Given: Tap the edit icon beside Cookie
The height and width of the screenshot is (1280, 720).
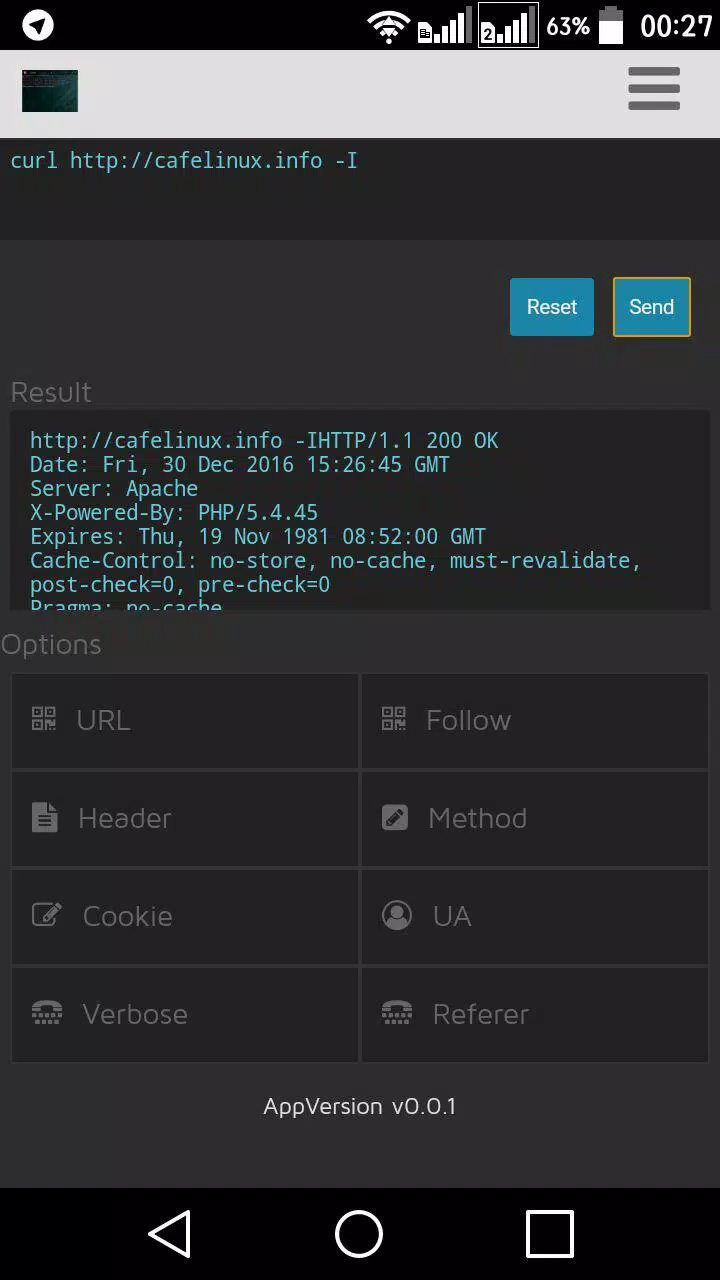Looking at the screenshot, I should [46, 915].
